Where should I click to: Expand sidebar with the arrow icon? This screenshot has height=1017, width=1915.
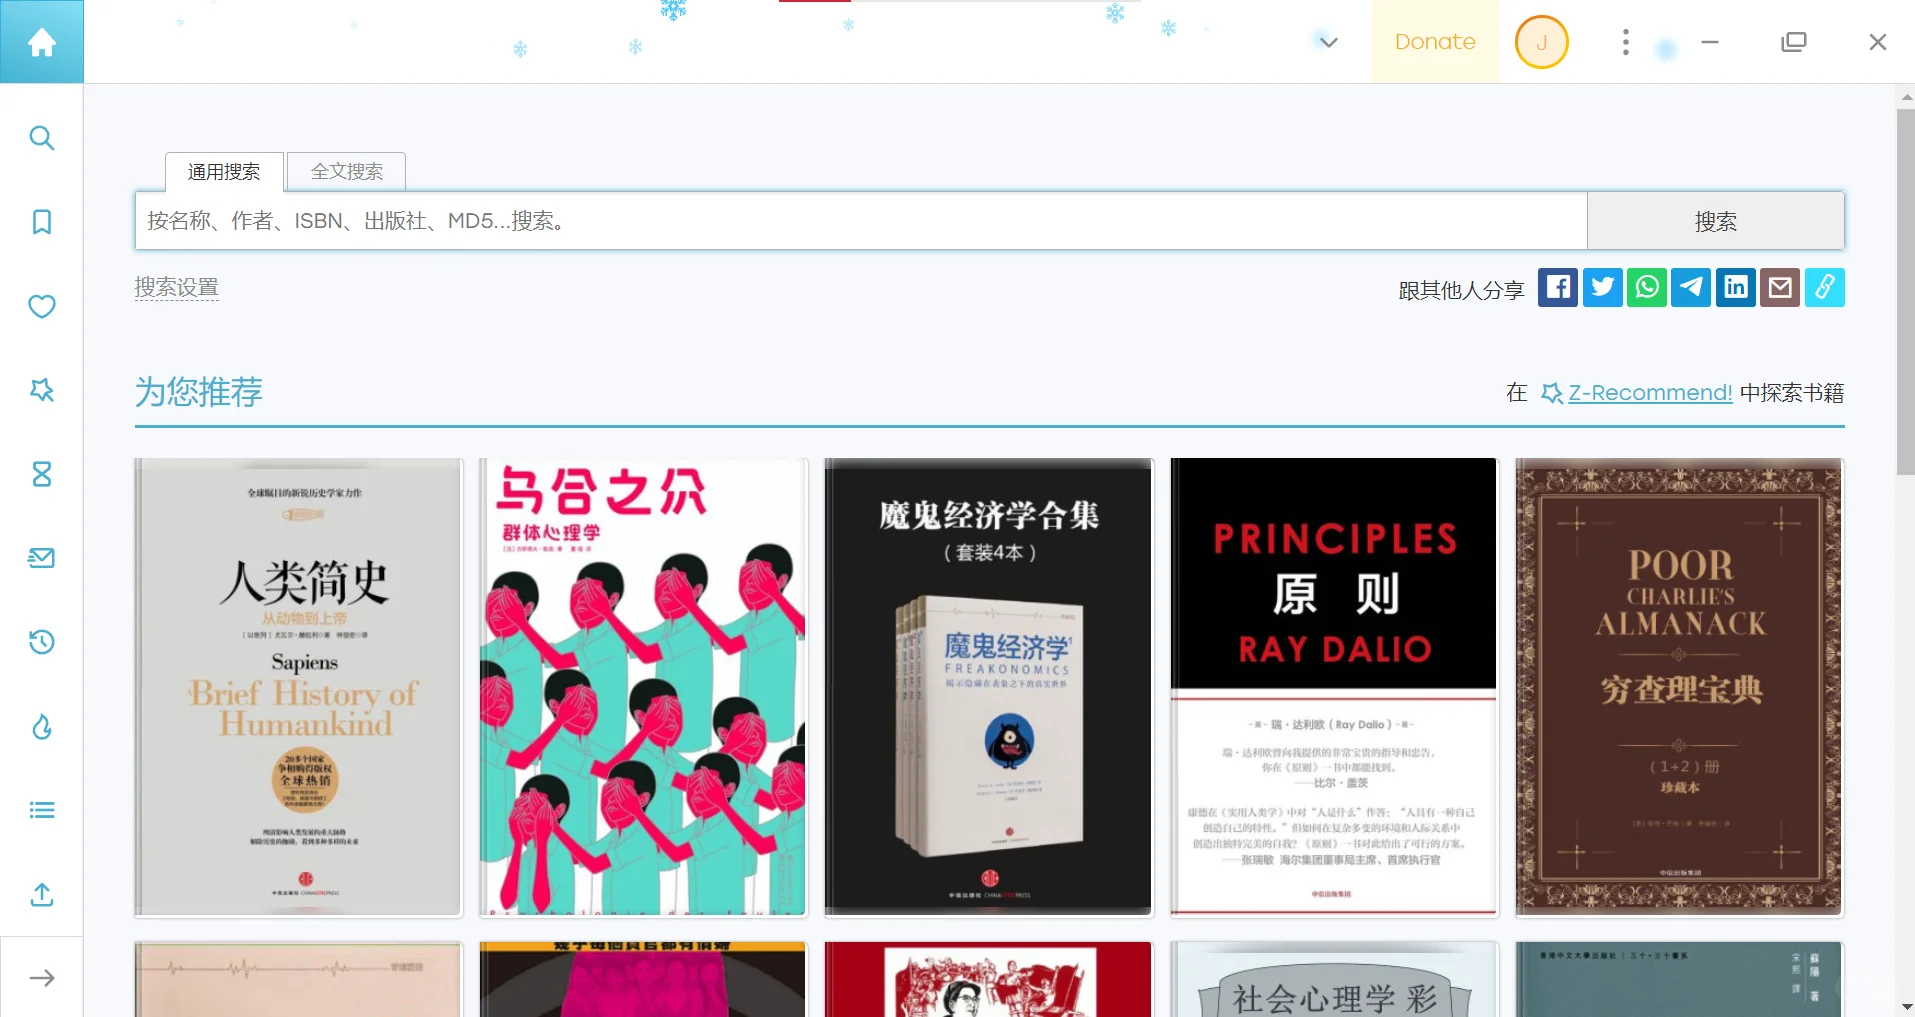[x=41, y=978]
